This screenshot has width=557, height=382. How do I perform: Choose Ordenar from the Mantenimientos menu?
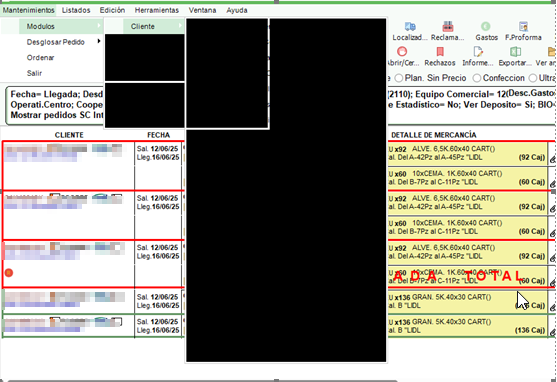pyautogui.click(x=40, y=58)
